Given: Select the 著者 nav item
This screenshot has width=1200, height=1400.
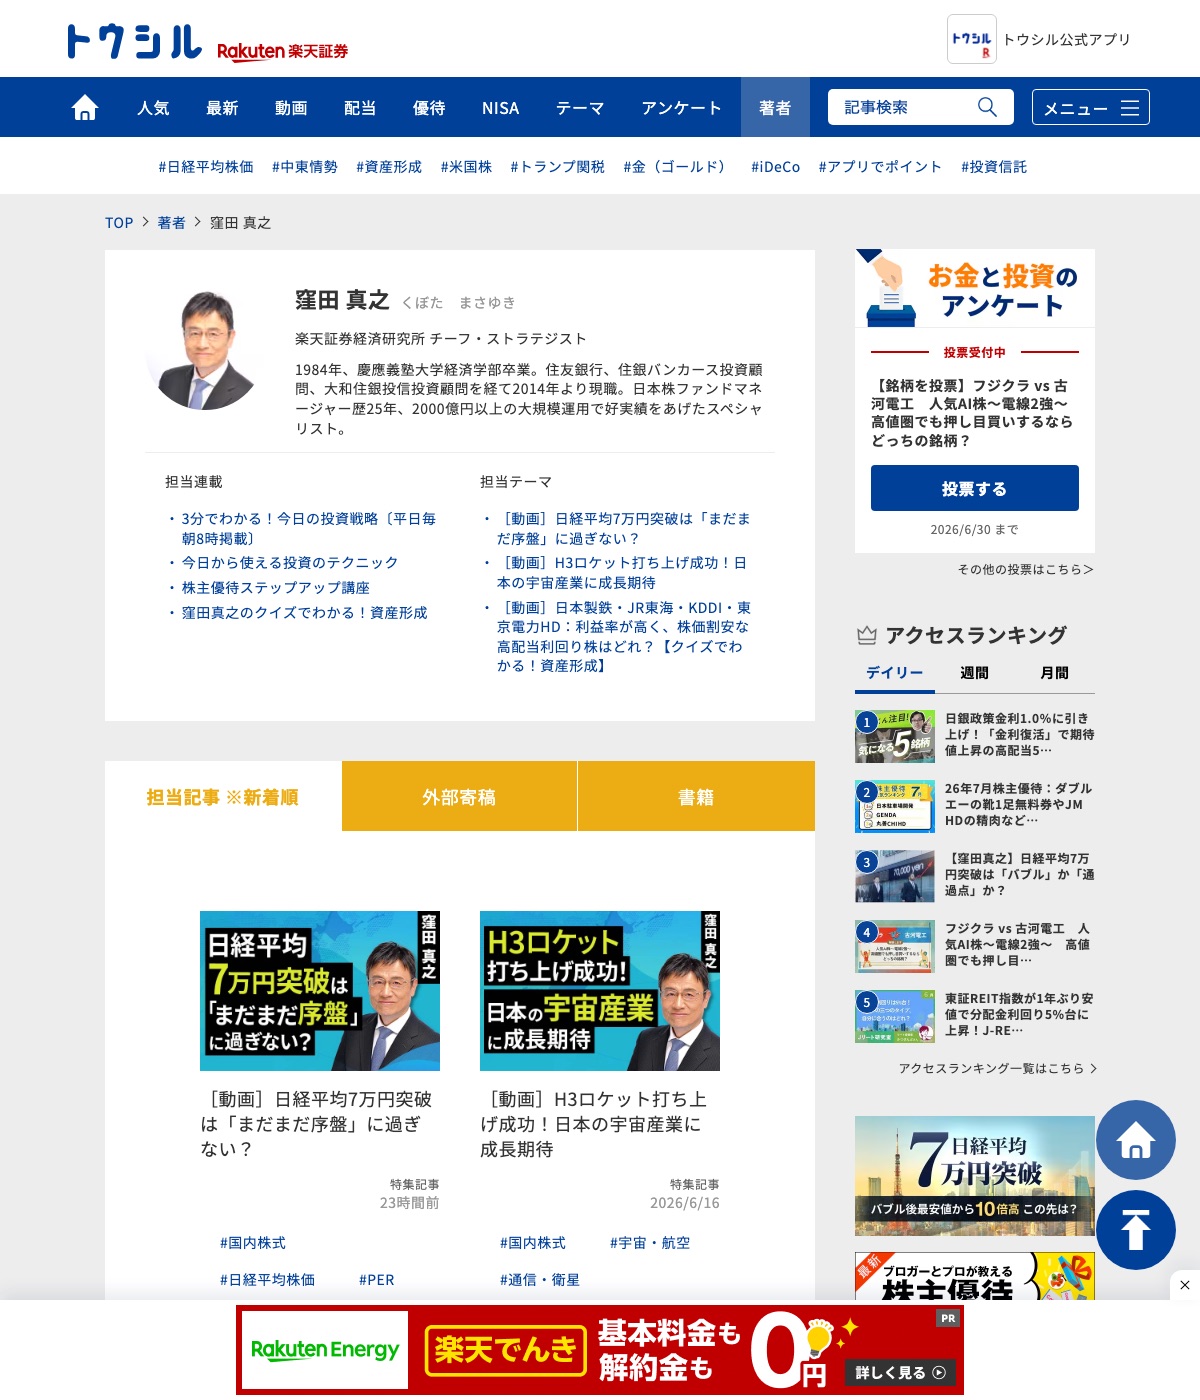Looking at the screenshot, I should pyautogui.click(x=775, y=107).
